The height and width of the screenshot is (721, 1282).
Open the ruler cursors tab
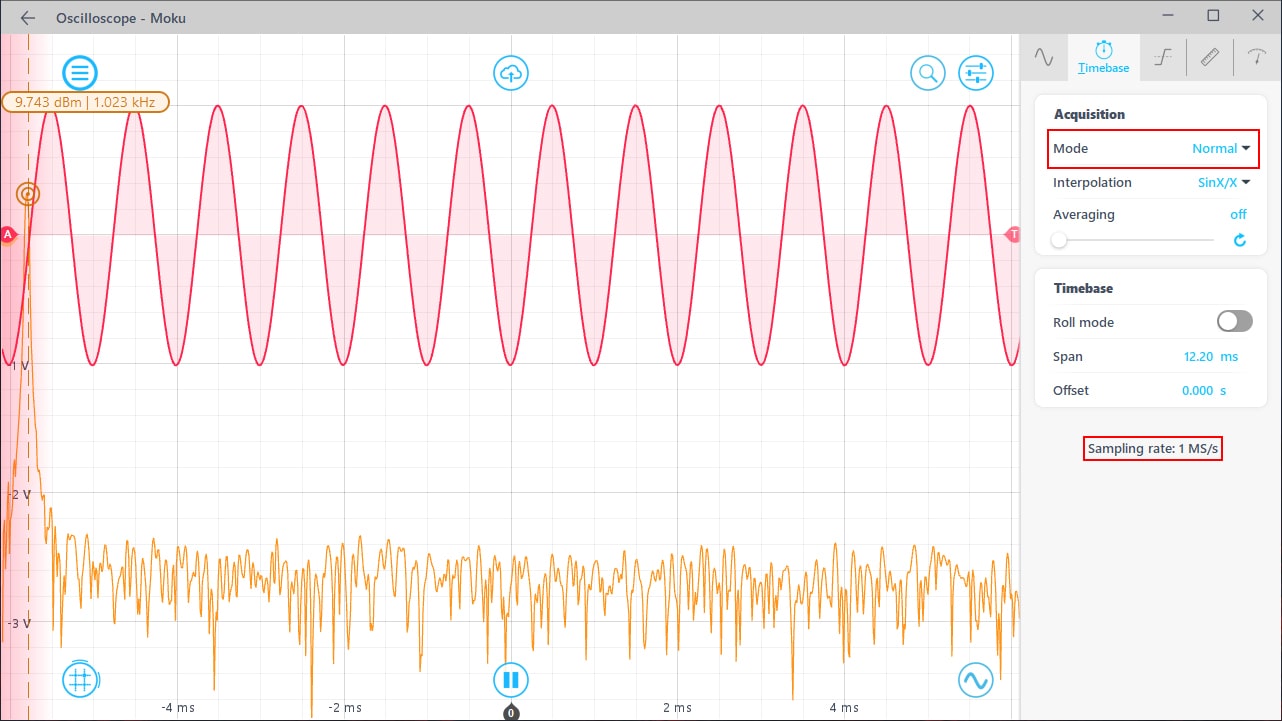coord(1210,57)
